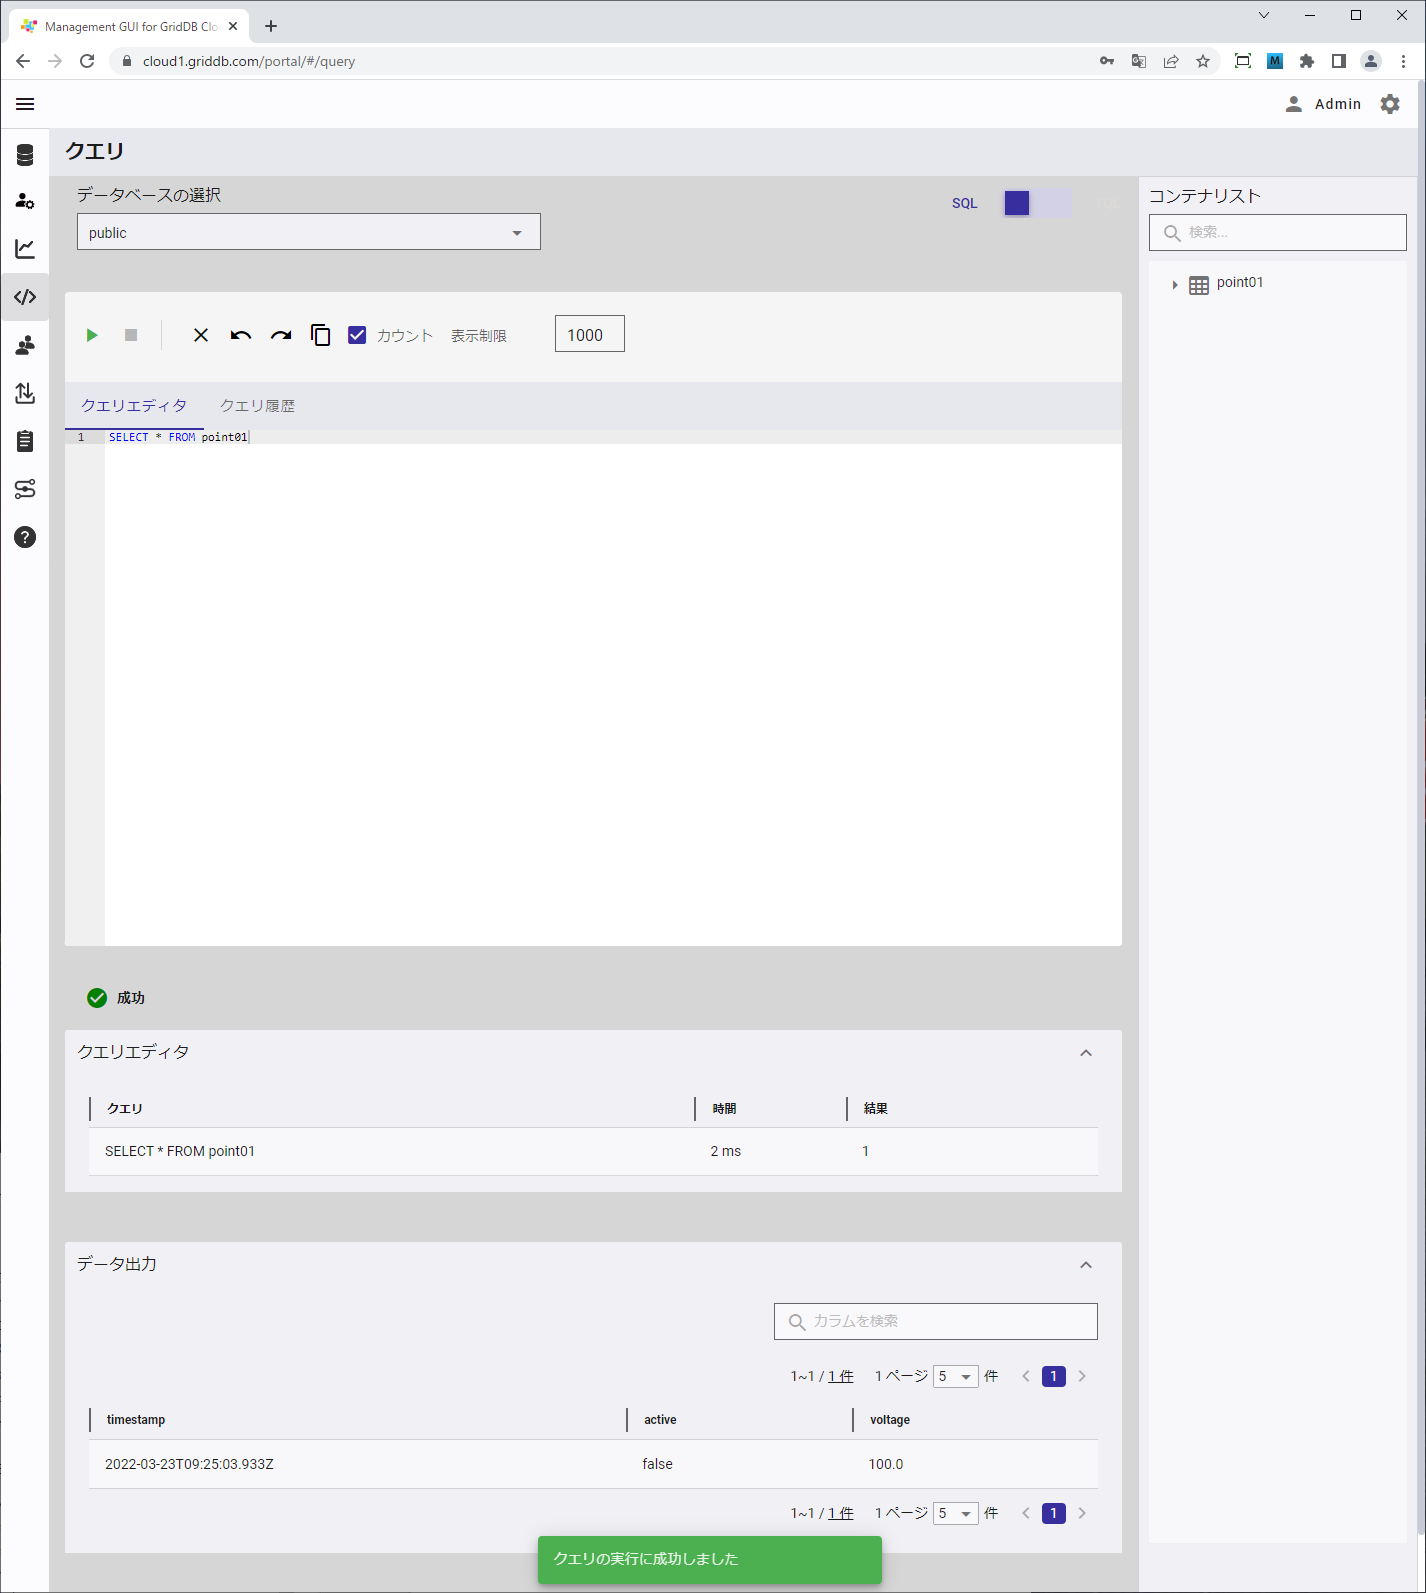Expand the point01 container tree node

pos(1174,285)
